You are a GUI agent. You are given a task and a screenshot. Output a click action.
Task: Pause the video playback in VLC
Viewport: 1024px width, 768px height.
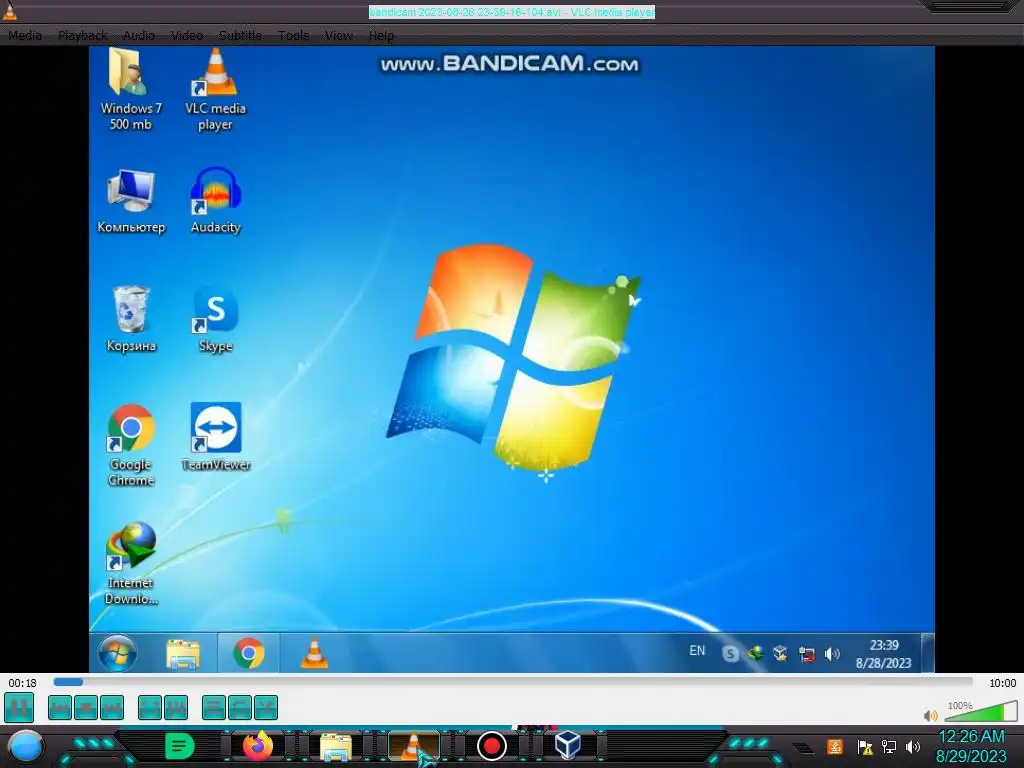(x=19, y=707)
